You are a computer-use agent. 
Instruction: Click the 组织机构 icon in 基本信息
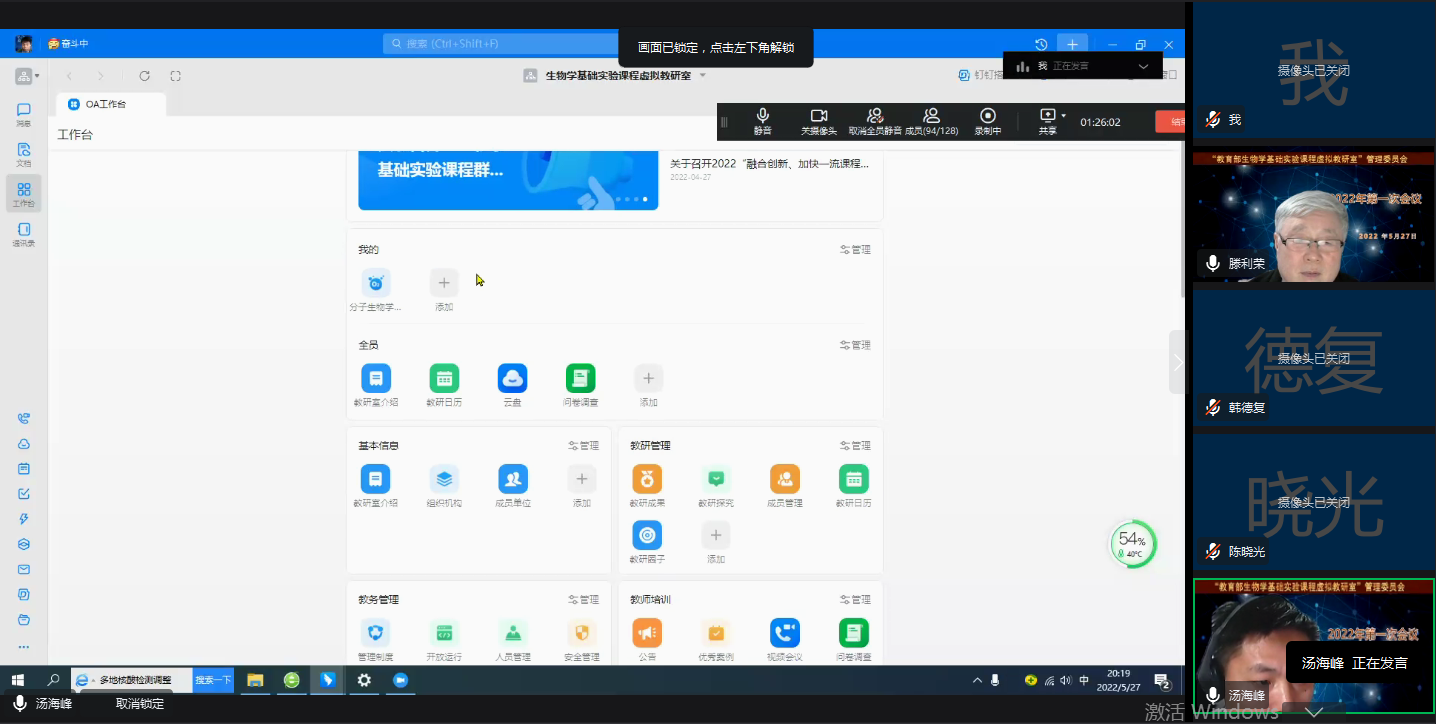pos(444,480)
